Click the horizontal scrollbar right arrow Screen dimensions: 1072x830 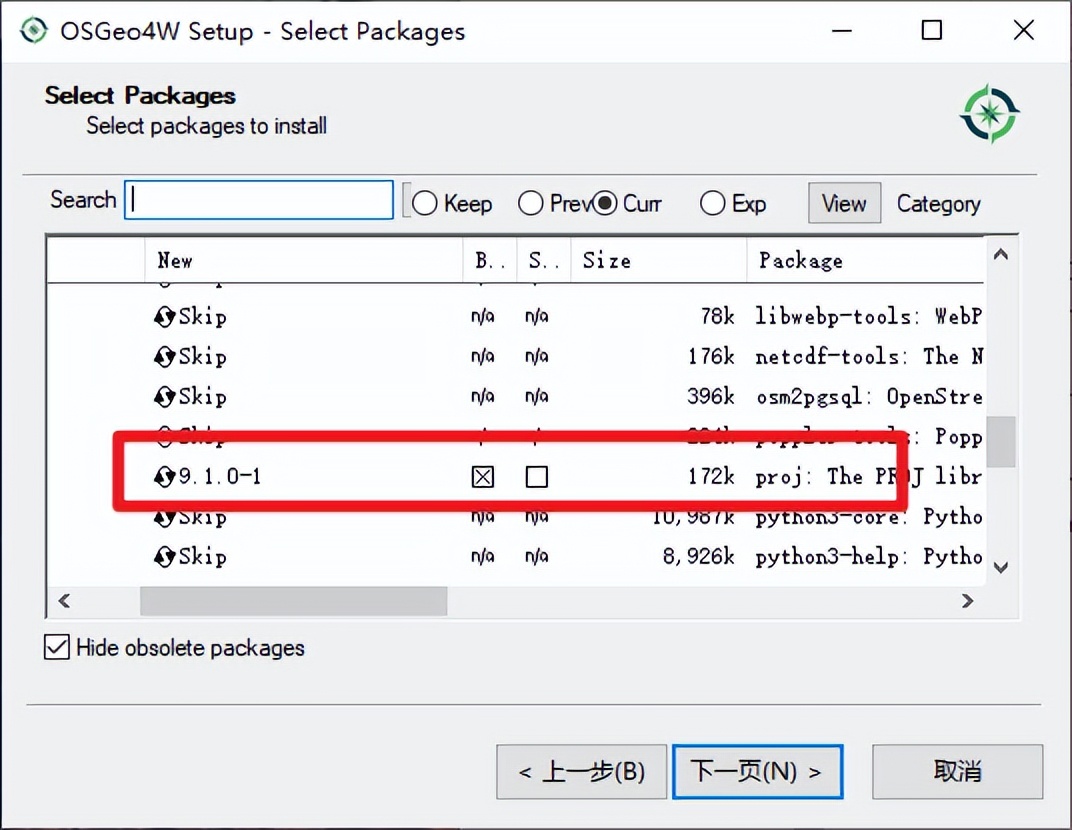967,601
